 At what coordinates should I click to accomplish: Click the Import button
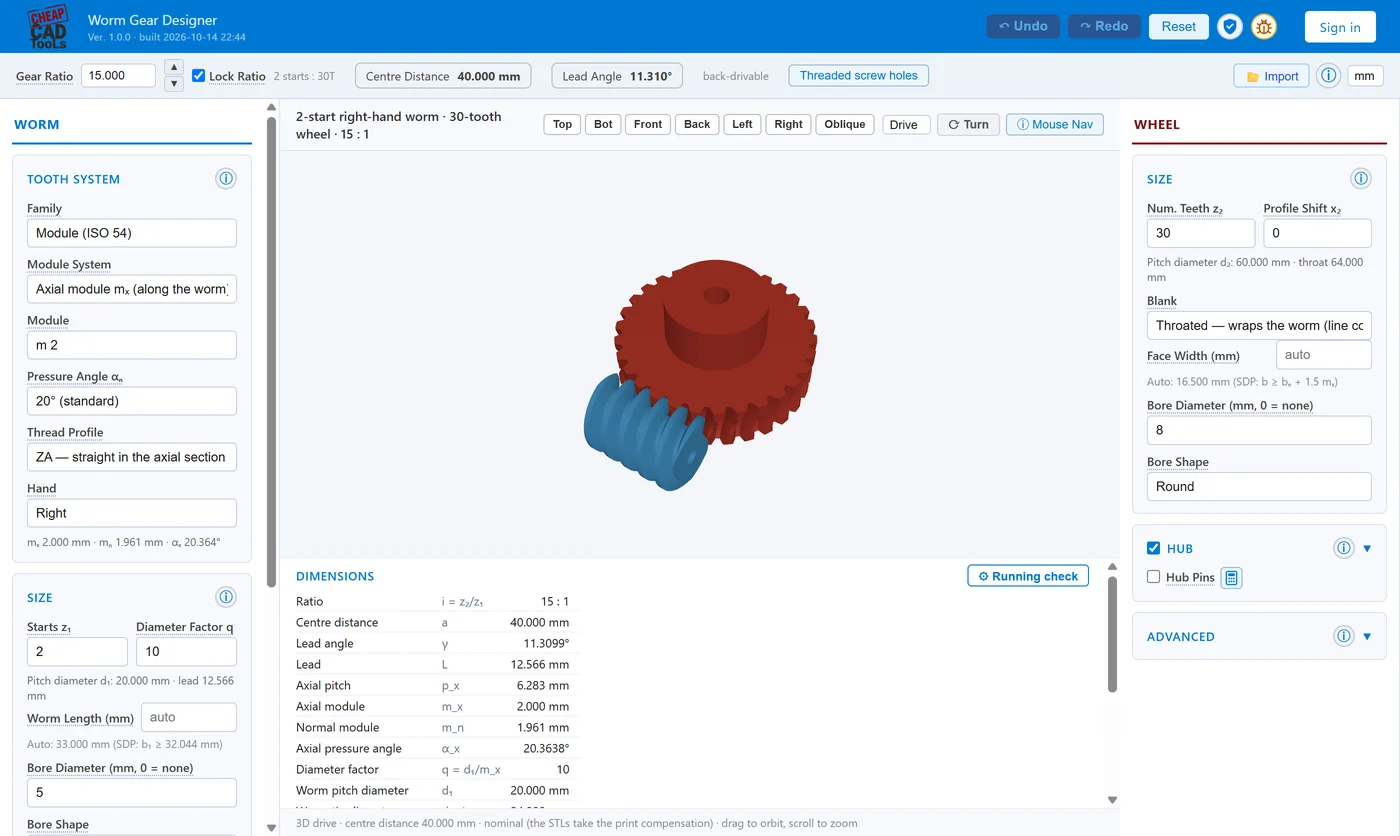click(1272, 76)
